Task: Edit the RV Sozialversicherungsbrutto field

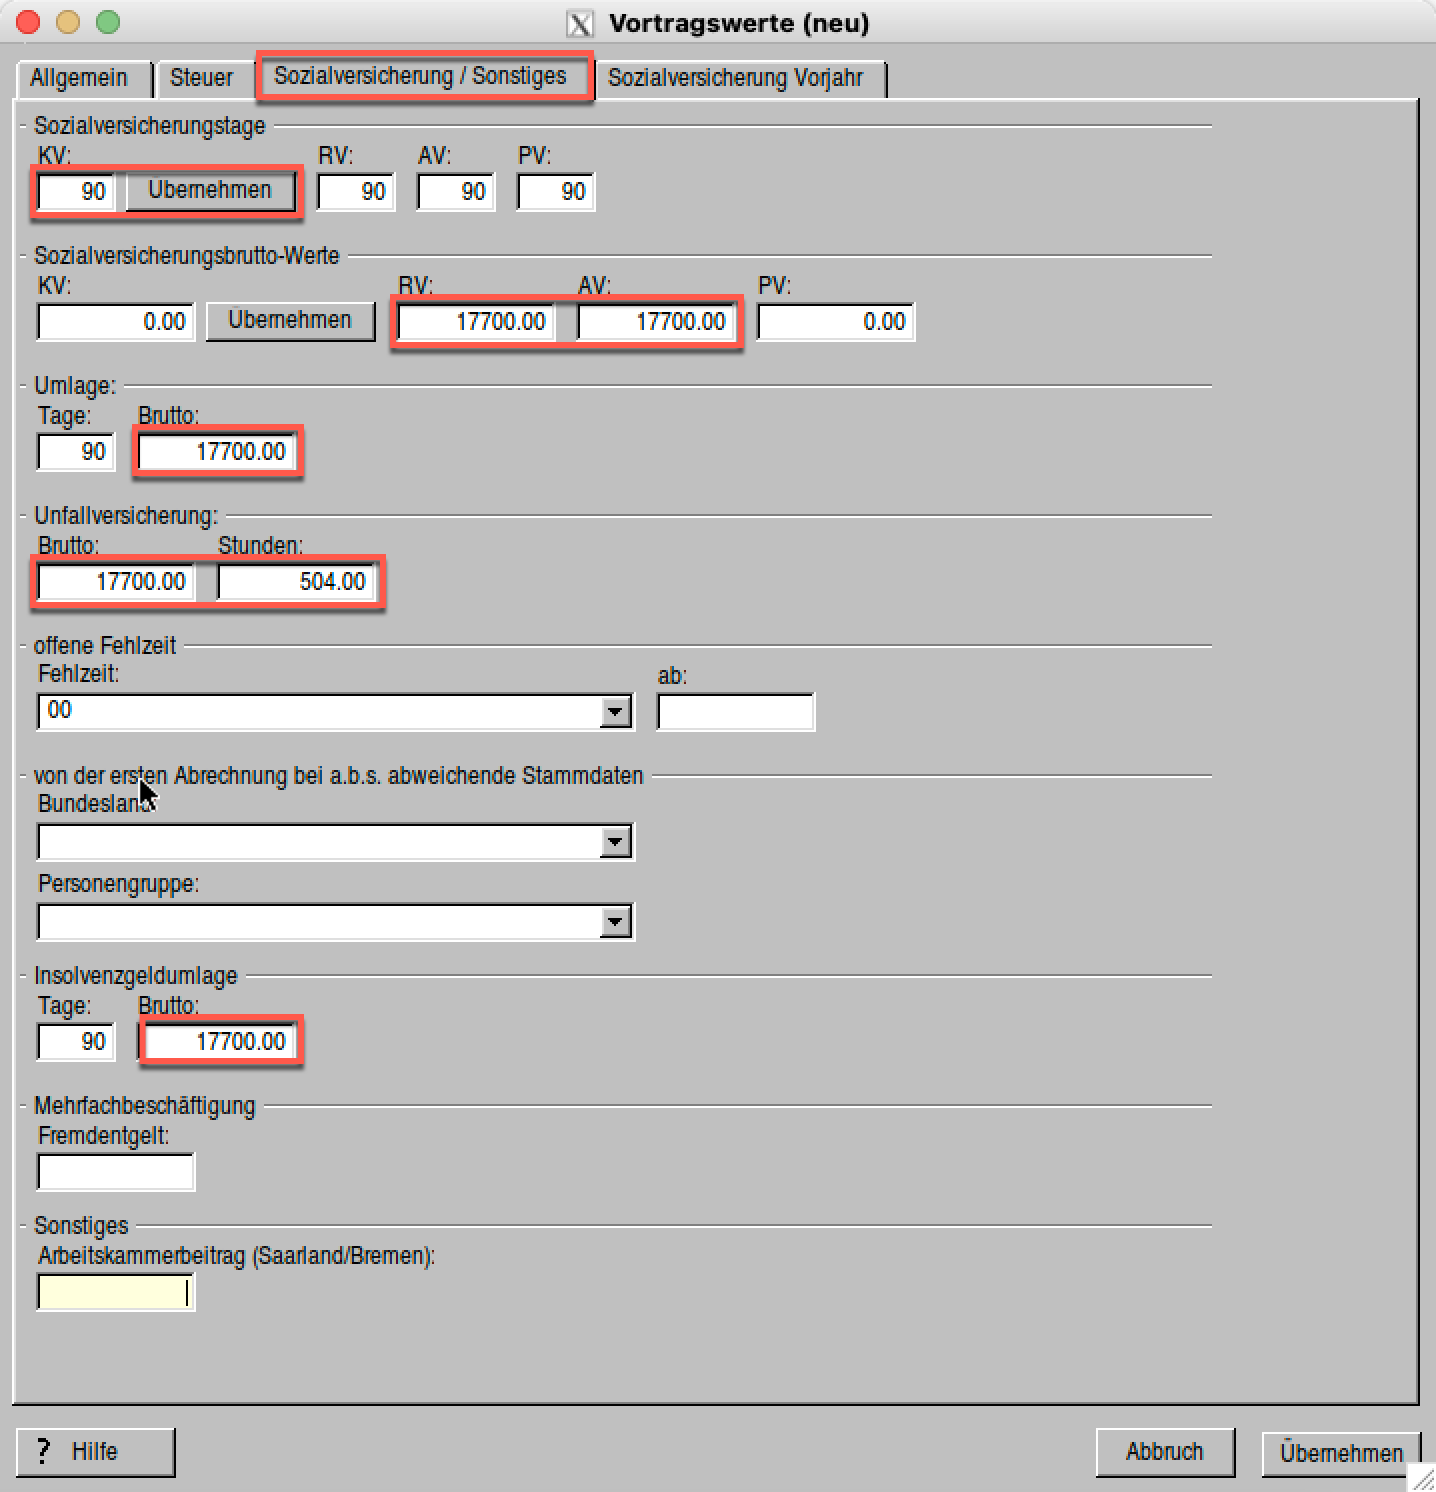Action: click(476, 322)
